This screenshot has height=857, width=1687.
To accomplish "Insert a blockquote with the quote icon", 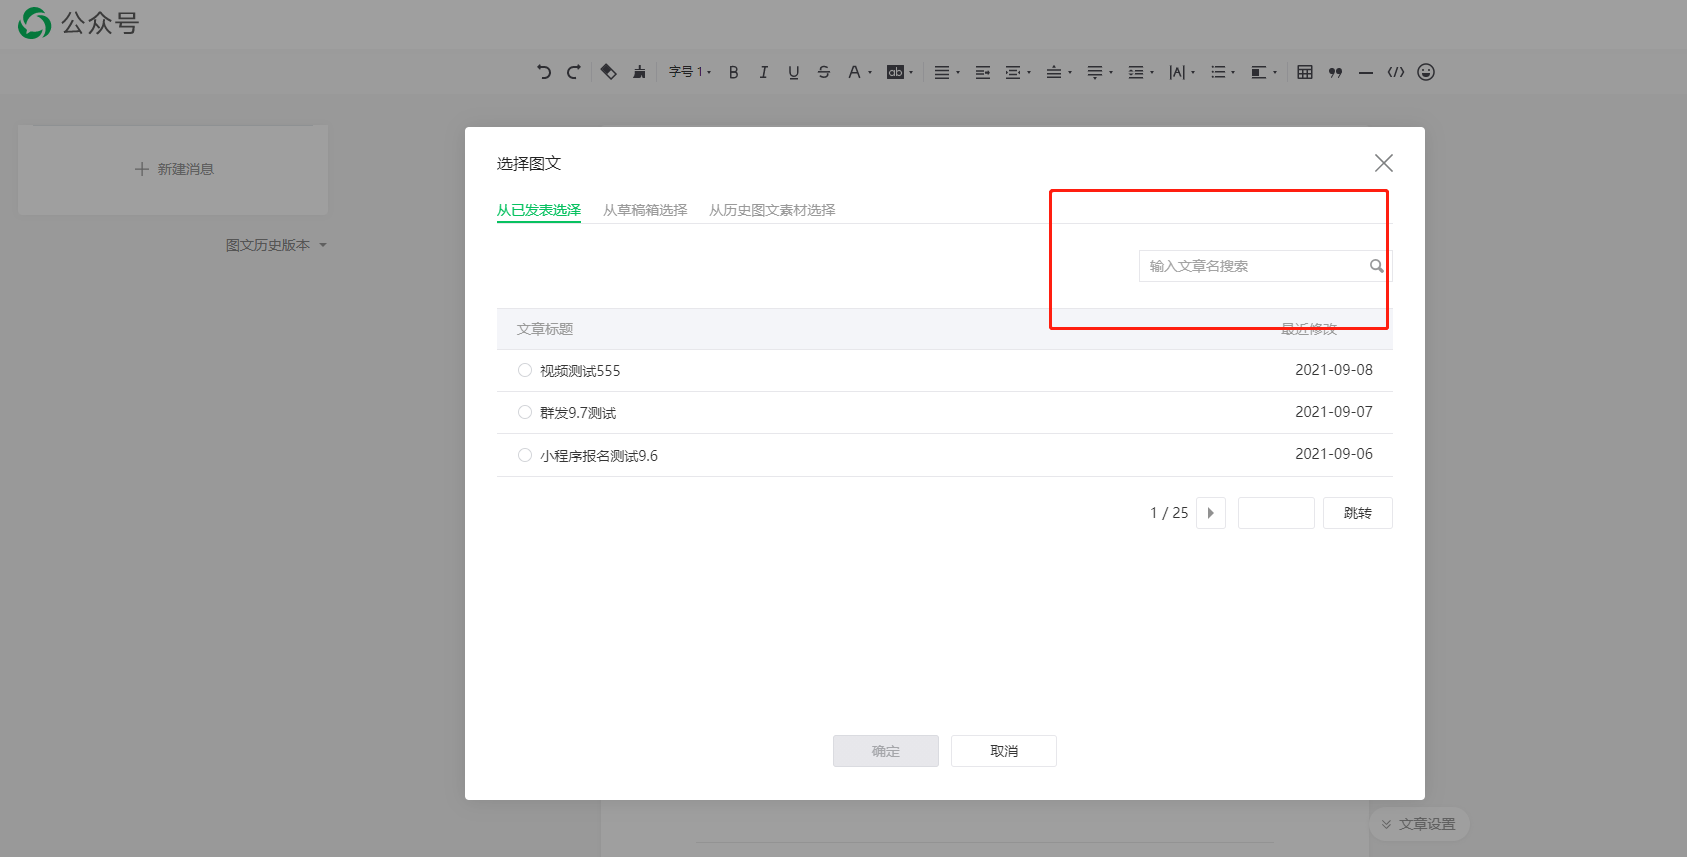I will (x=1335, y=72).
